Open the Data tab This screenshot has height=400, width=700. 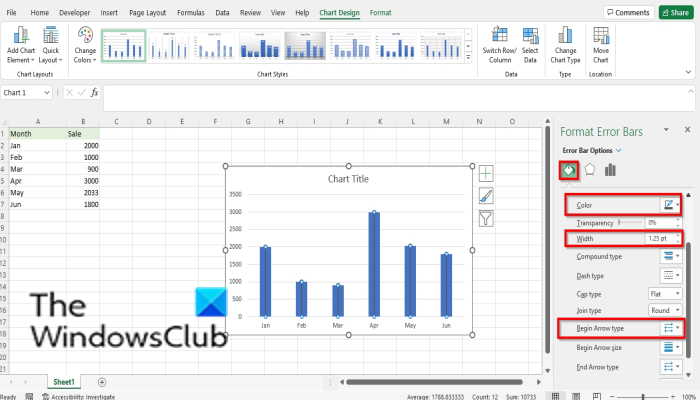222,12
